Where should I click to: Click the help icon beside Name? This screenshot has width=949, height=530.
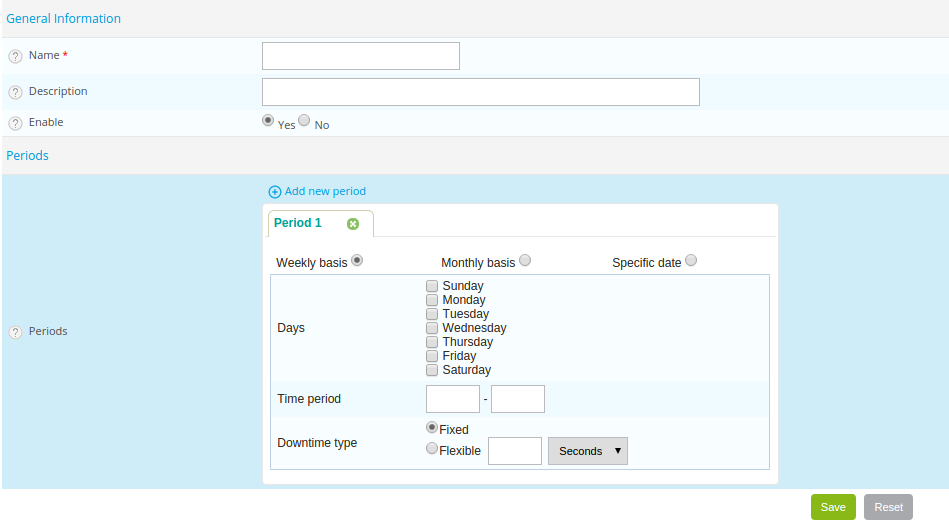pos(15,56)
